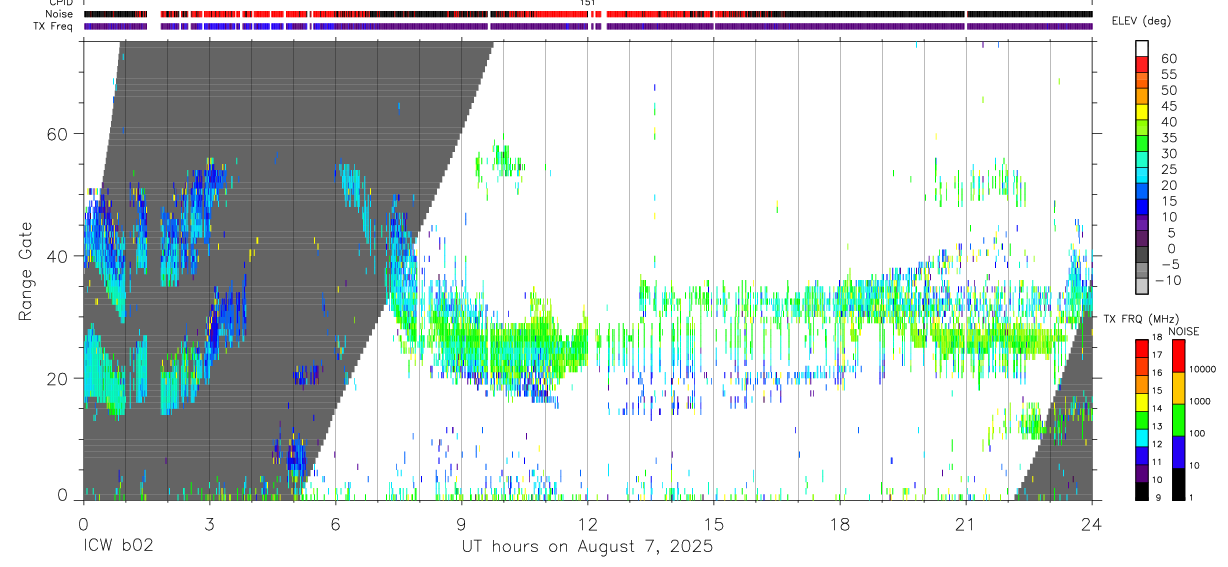Viewport: 1228px width, 567px height.
Task: Click the 'NOISE' colorbar title
Action: click(x=1184, y=331)
